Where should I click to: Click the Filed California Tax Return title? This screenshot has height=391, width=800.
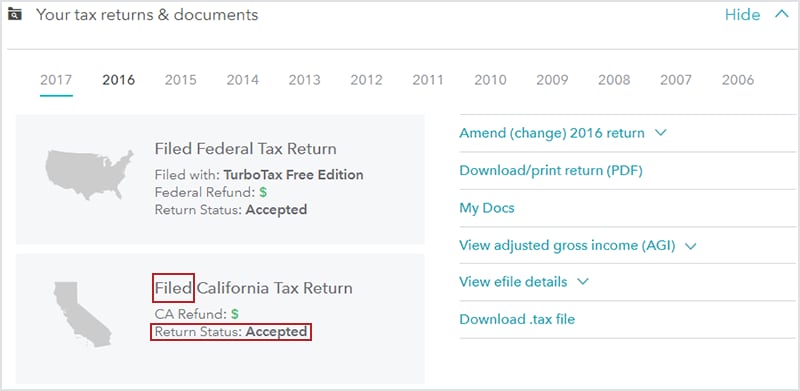click(x=254, y=288)
